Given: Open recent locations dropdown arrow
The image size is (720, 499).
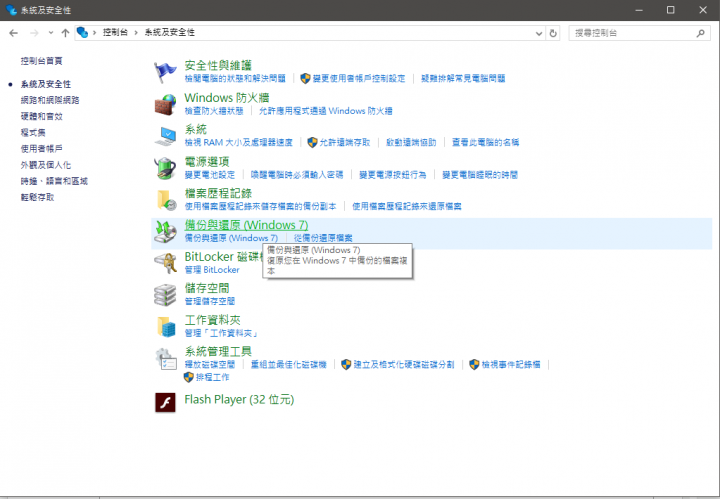Looking at the screenshot, I should point(51,33).
